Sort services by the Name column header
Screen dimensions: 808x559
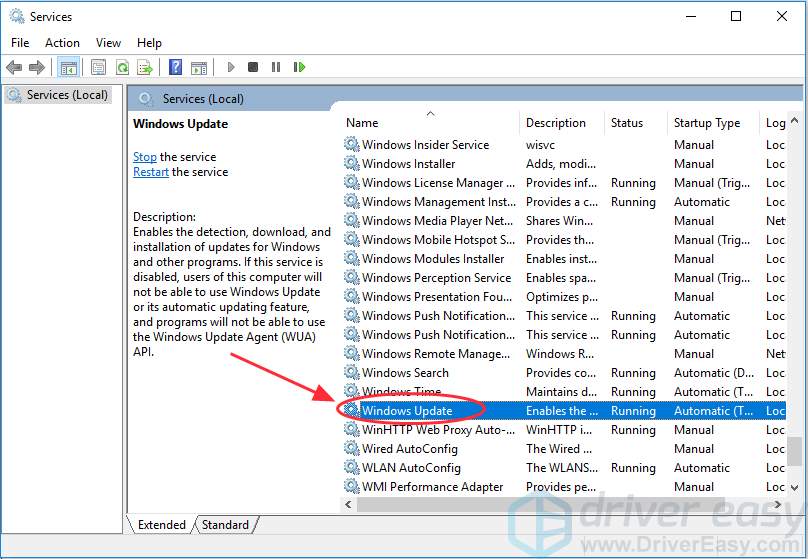pyautogui.click(x=362, y=123)
